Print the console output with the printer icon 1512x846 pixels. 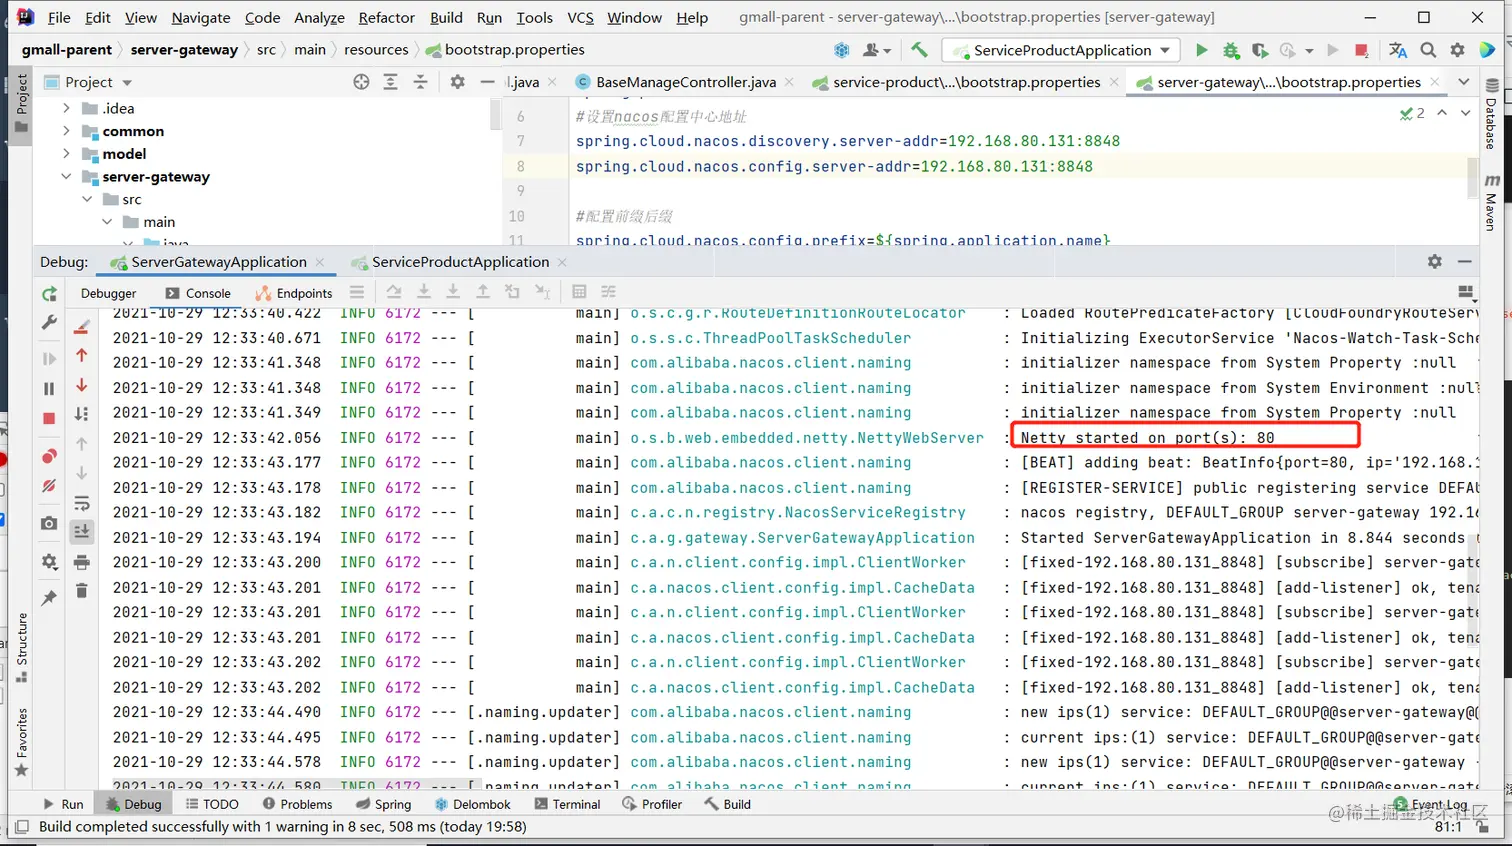tap(82, 562)
